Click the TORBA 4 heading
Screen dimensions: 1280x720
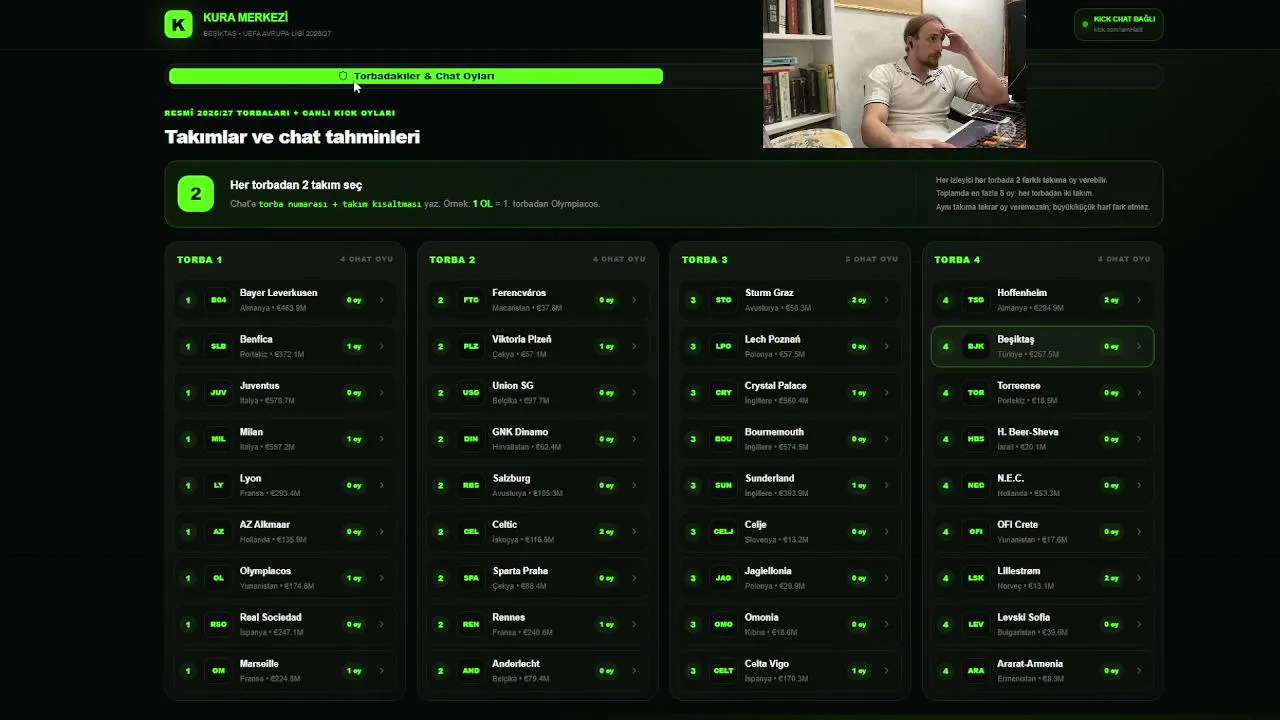(957, 260)
